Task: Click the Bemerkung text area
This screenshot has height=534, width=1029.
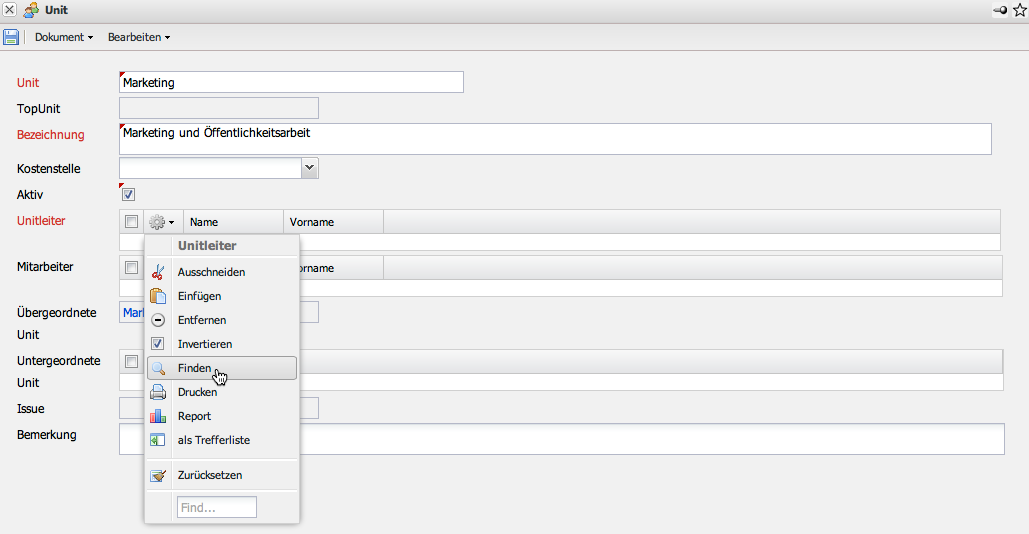Action: click(562, 439)
